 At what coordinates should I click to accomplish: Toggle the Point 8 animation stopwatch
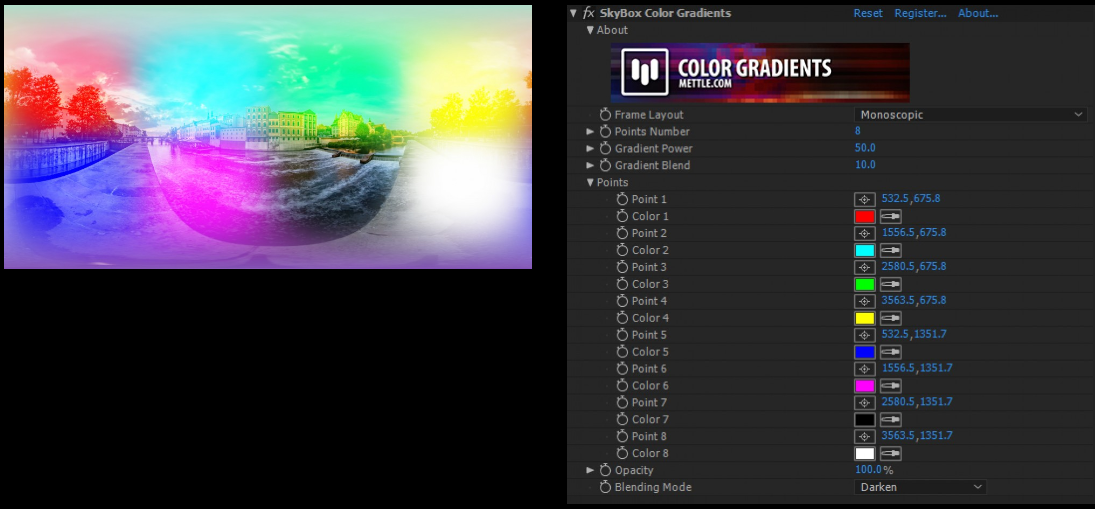[x=623, y=436]
